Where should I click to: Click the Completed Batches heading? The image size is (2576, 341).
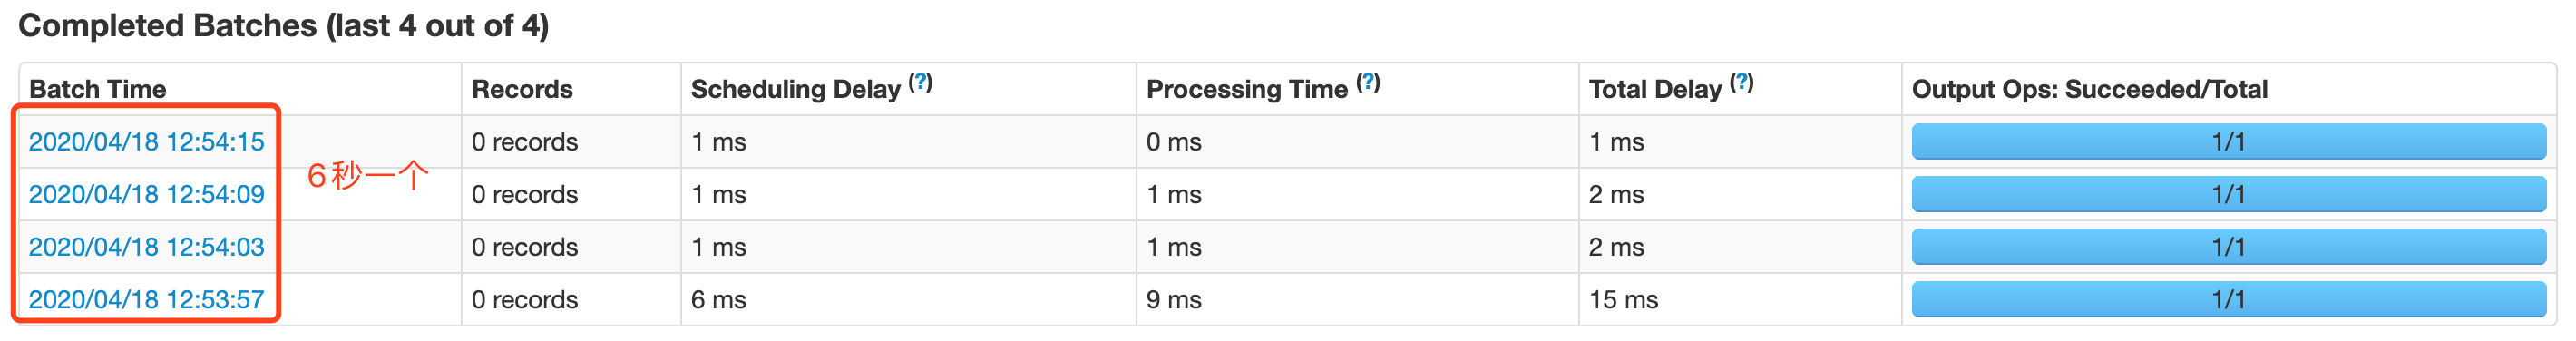coord(284,25)
